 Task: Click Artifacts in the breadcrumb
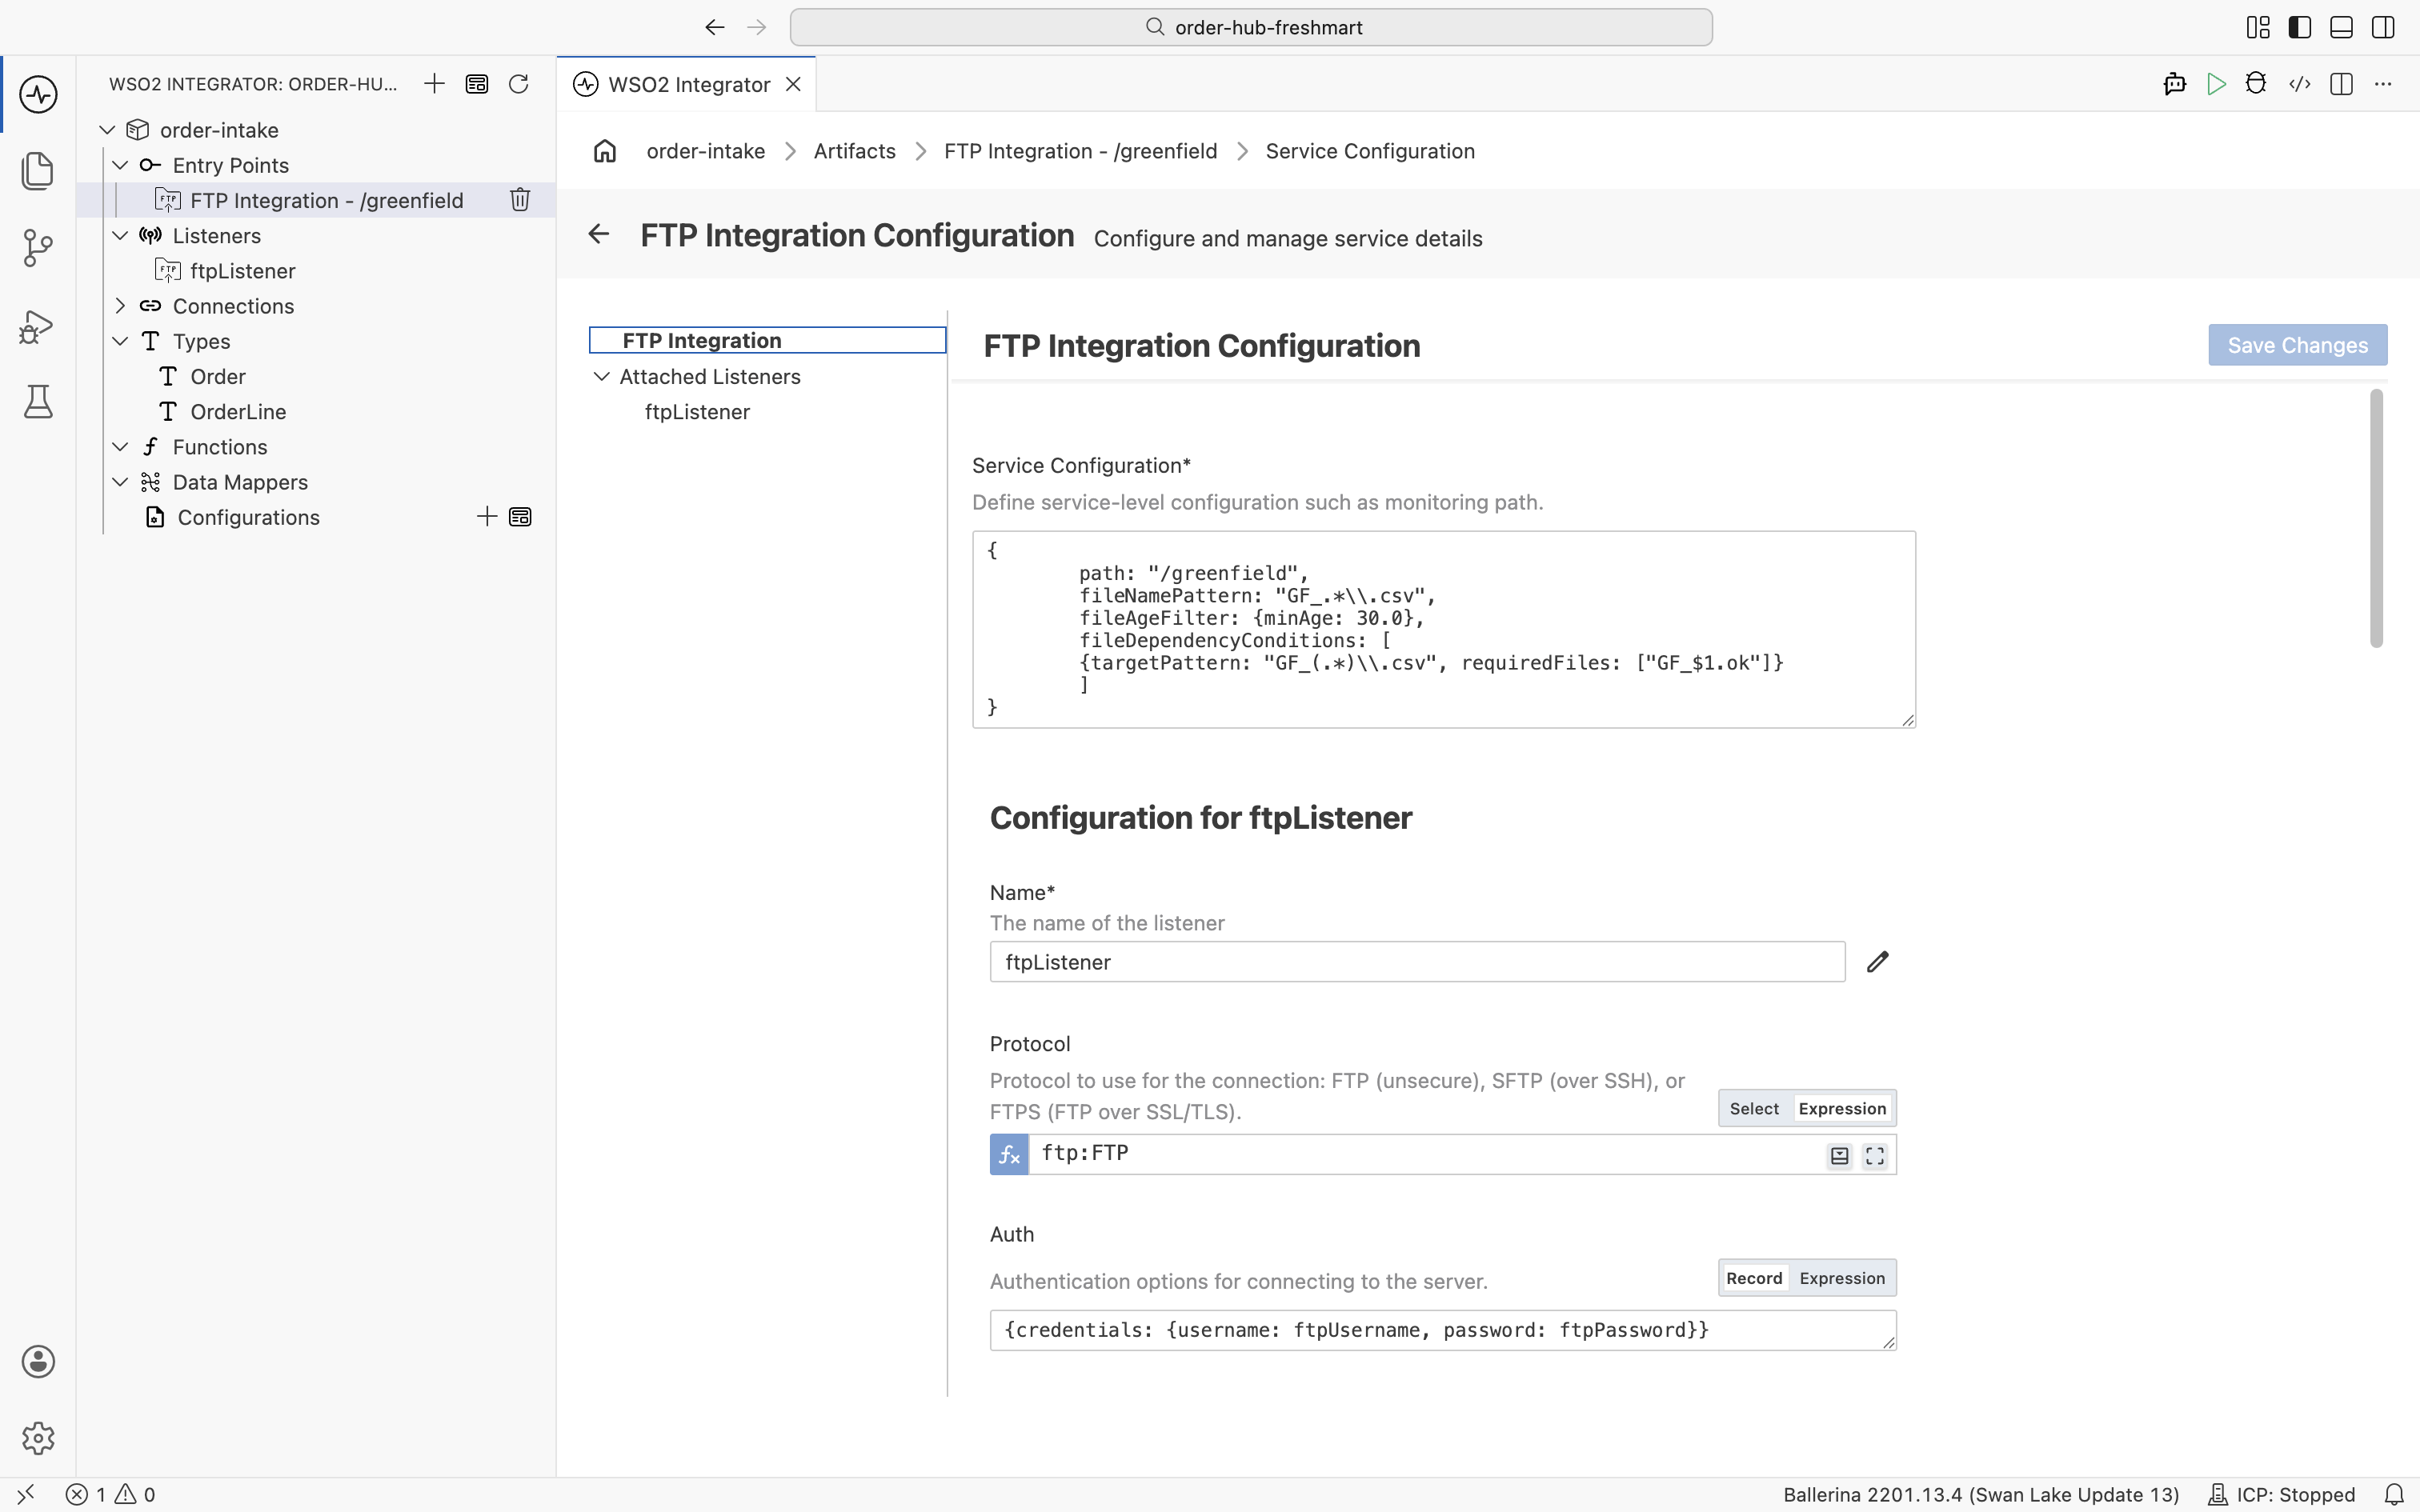click(x=854, y=151)
